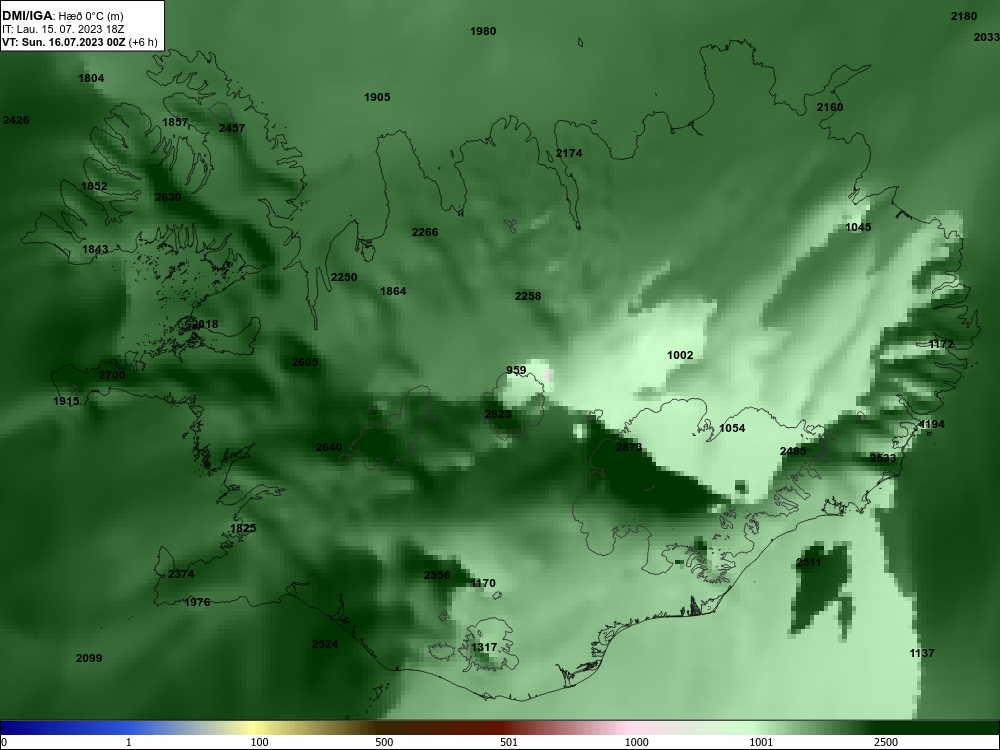Image resolution: width=1000 pixels, height=750 pixels.
Task: Select the 2556 label
Action: [437, 575]
